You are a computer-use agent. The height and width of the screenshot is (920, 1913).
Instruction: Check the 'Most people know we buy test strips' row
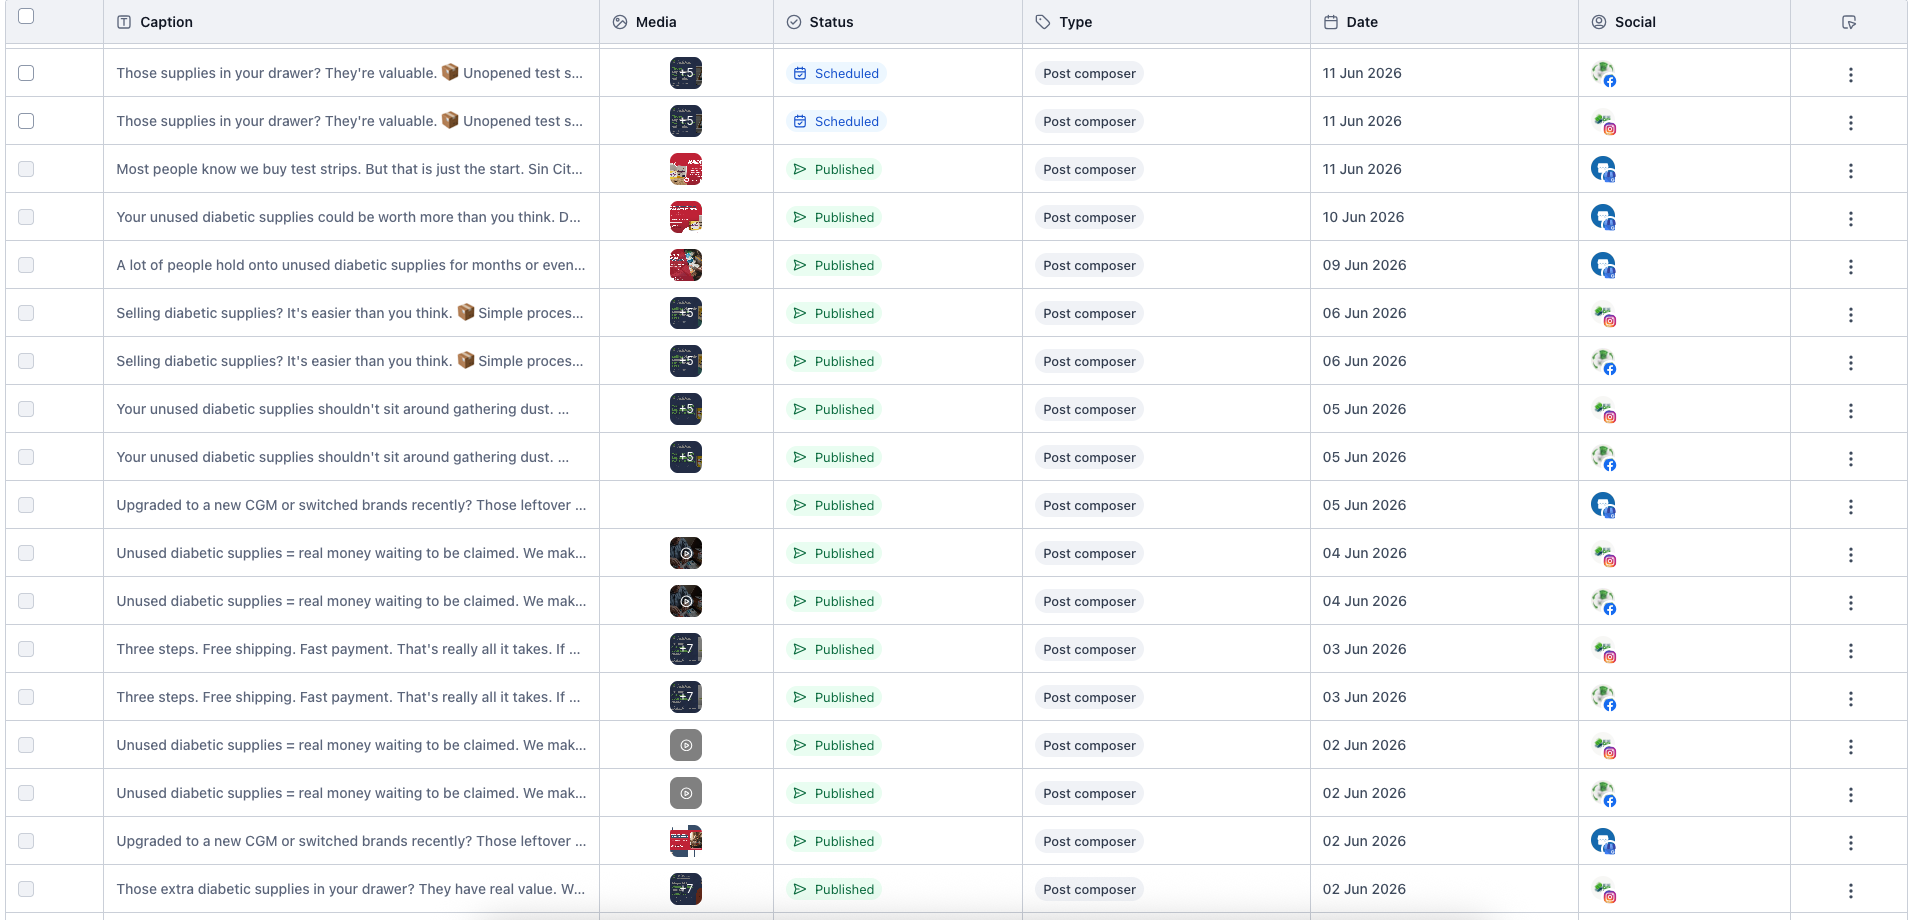point(26,169)
